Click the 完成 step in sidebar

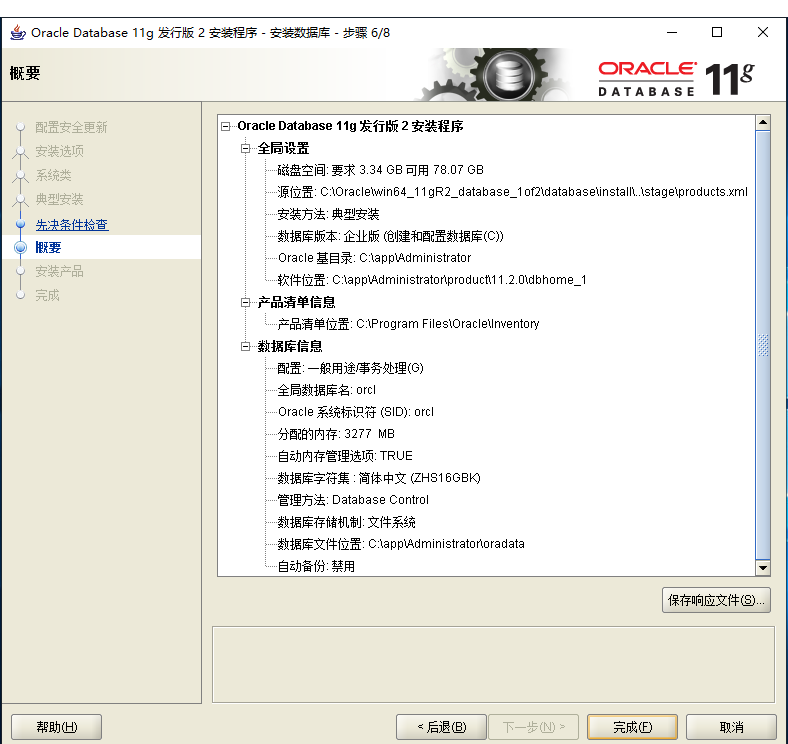point(47,295)
